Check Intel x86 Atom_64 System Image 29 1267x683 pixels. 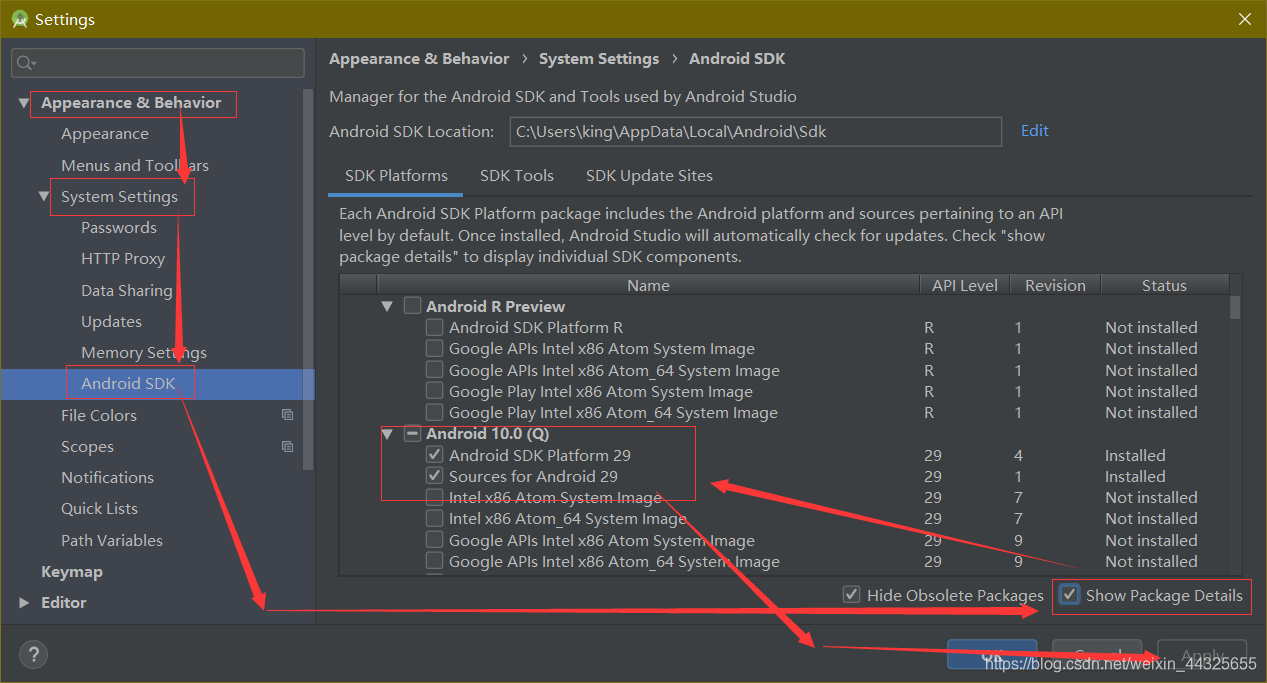[x=434, y=518]
